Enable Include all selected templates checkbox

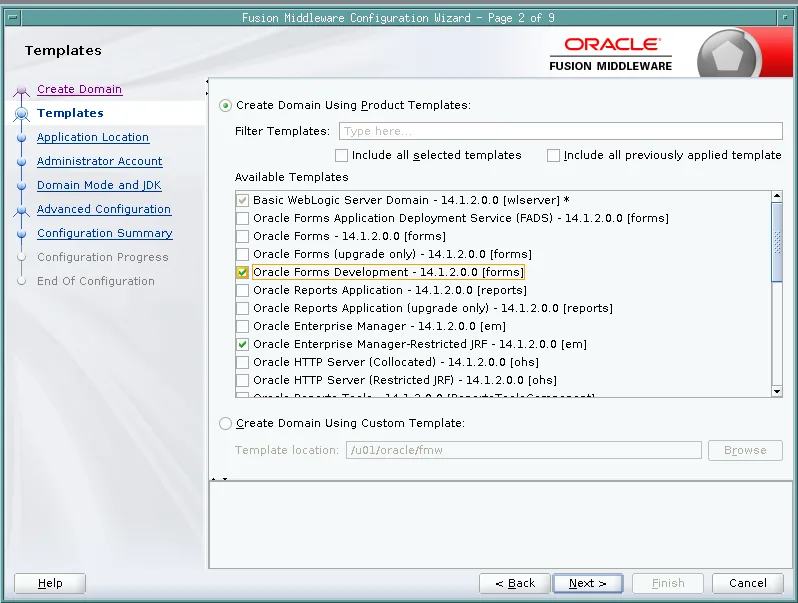[341, 155]
